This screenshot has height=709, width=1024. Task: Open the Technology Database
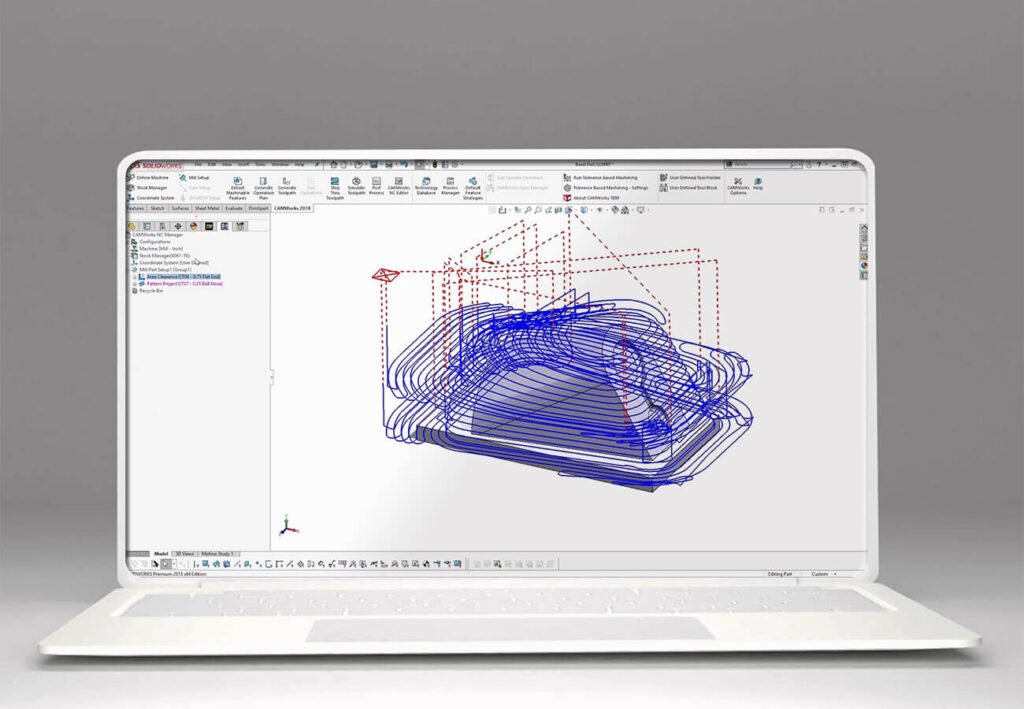tap(425, 182)
